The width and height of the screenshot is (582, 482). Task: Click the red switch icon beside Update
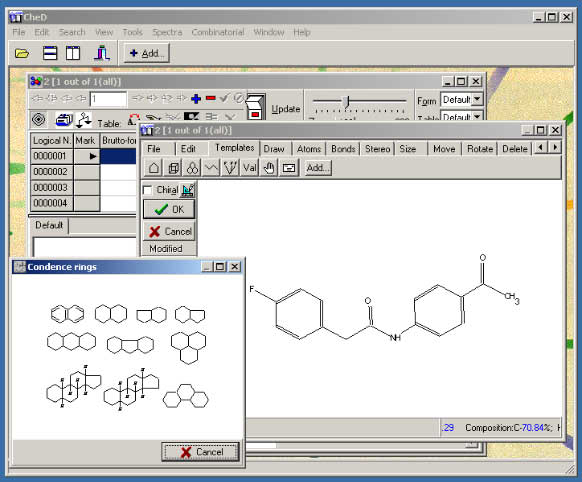click(256, 106)
